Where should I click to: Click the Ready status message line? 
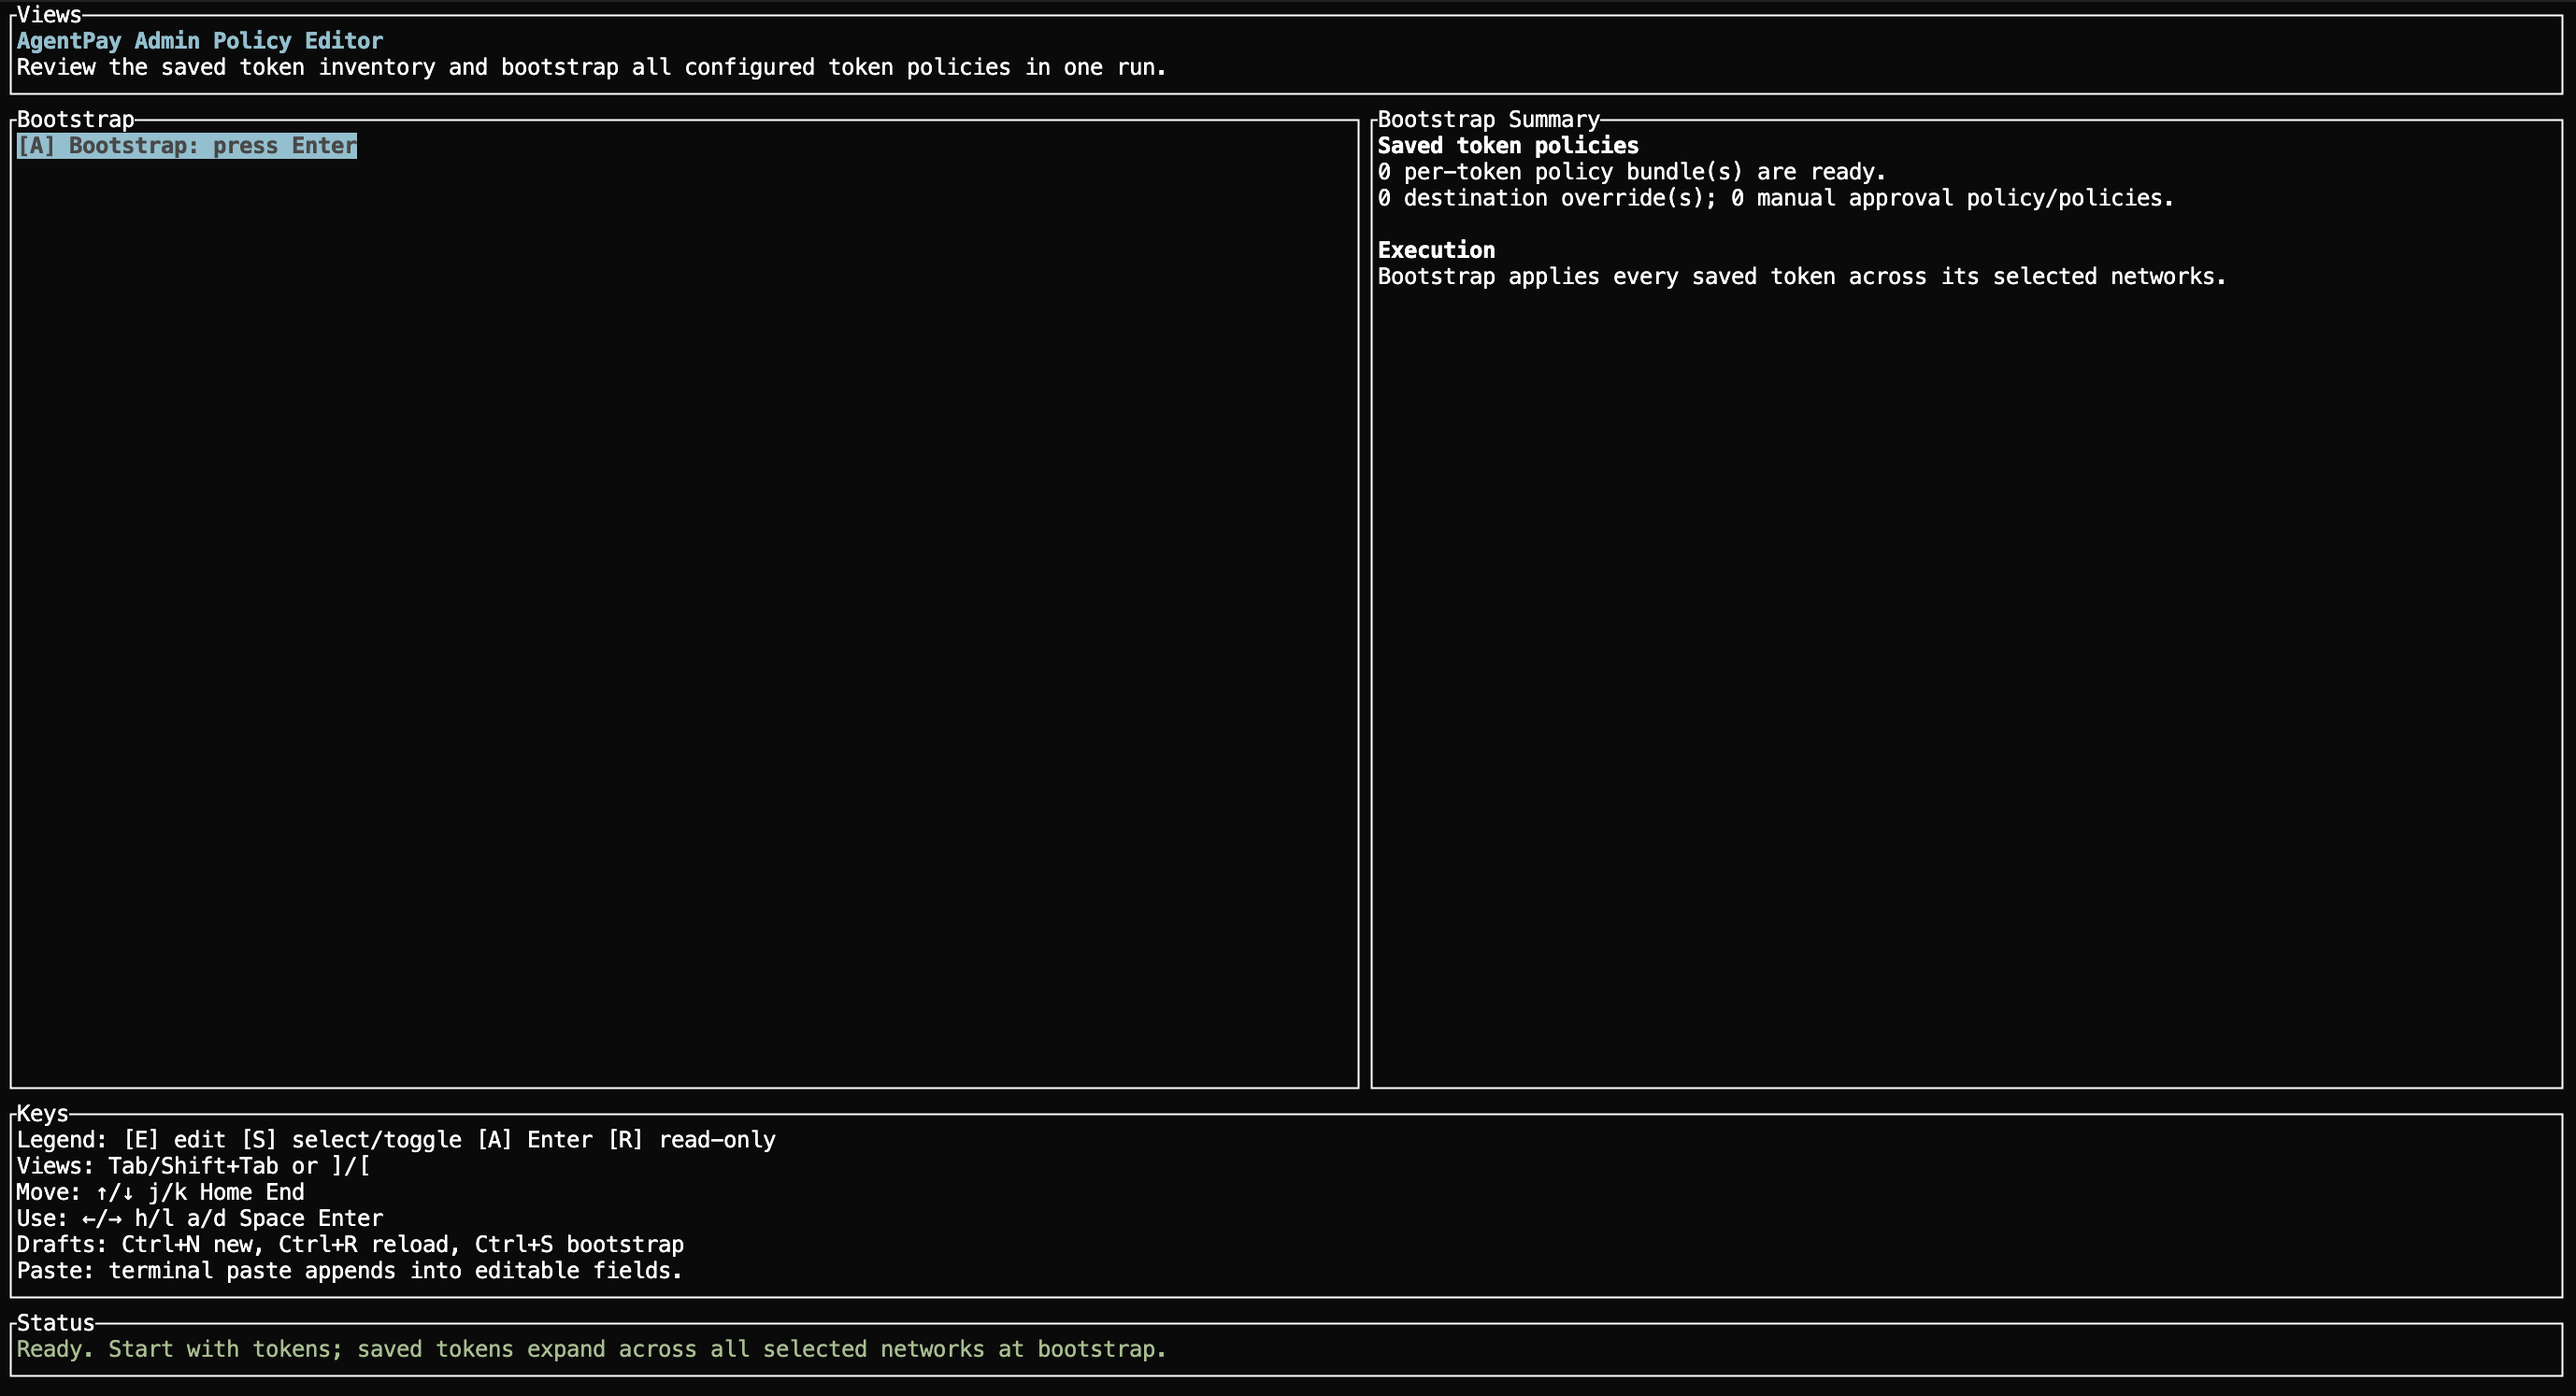(592, 1349)
